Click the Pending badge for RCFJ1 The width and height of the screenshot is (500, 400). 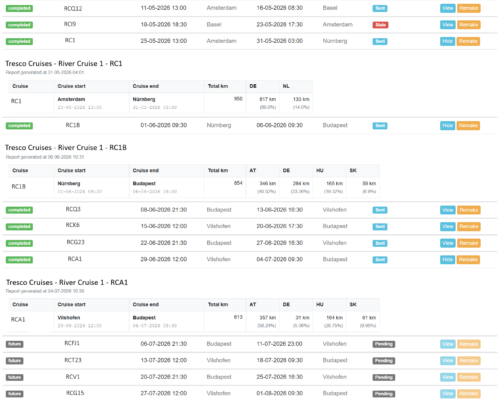(x=384, y=344)
